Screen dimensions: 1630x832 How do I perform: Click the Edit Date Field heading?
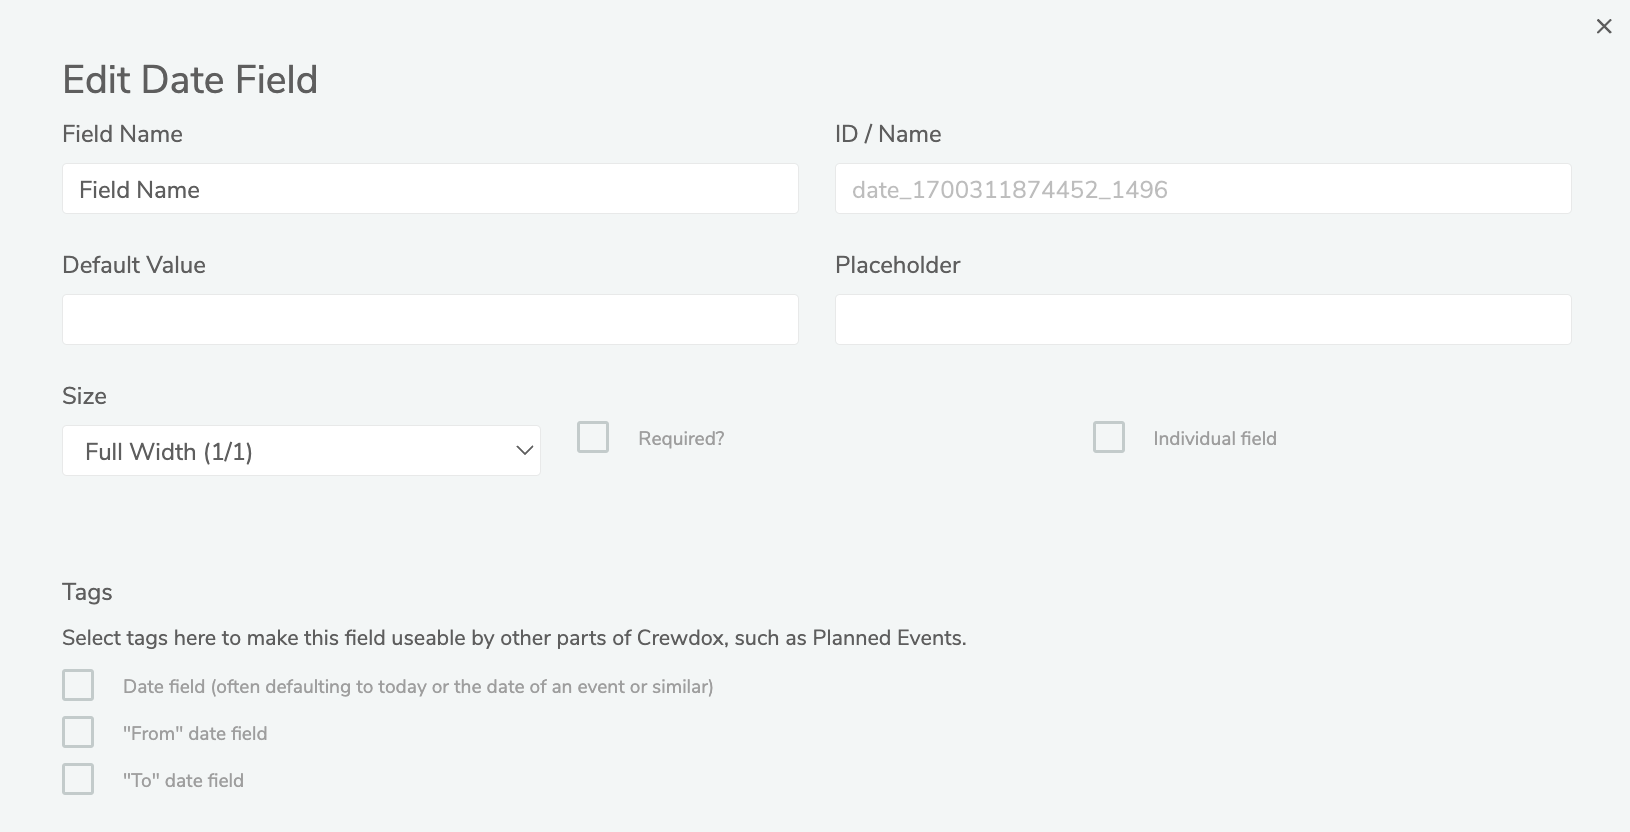click(190, 80)
